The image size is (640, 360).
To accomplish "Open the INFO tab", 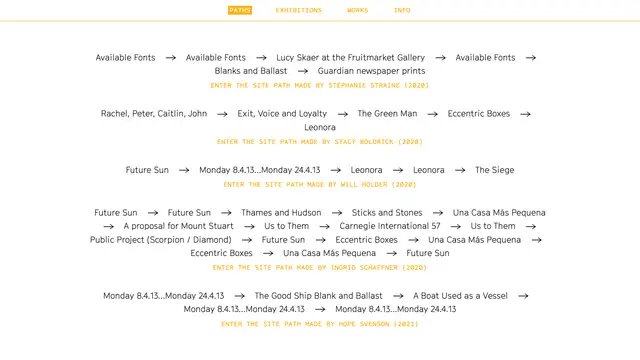I will (402, 10).
